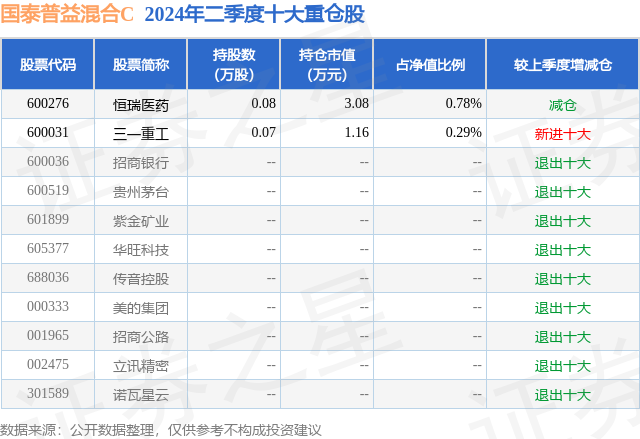Image resolution: width=640 pixels, height=439 pixels.
Task: Select stock name 传音控股
Action: 141,279
